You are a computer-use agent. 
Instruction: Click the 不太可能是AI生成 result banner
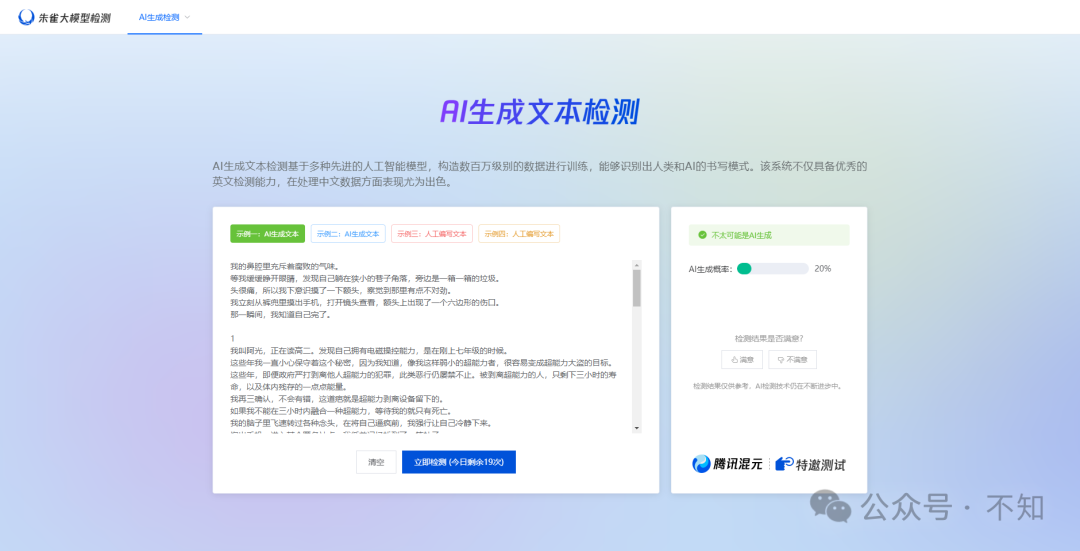click(768, 235)
